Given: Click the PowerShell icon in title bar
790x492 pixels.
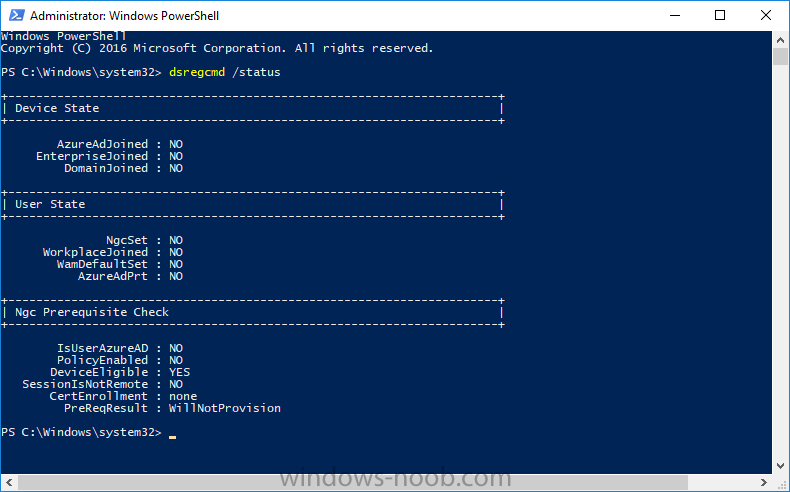Looking at the screenshot, I should click(16, 16).
